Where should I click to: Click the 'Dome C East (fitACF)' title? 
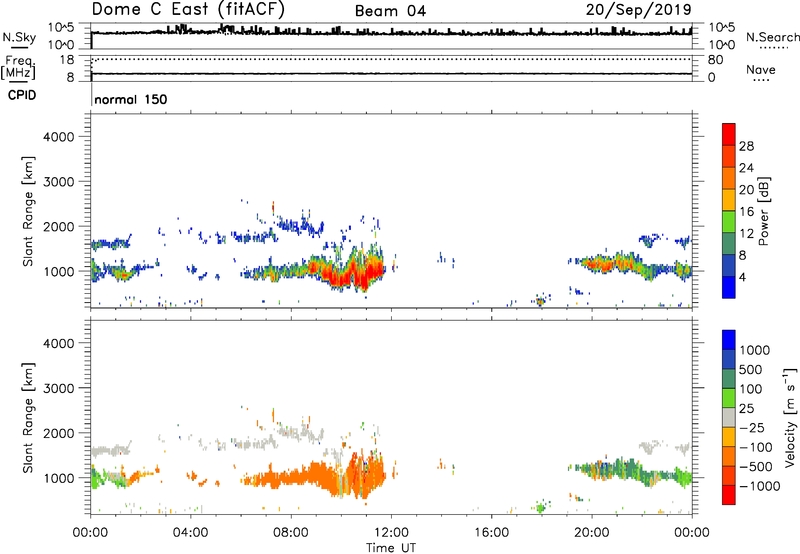point(188,9)
